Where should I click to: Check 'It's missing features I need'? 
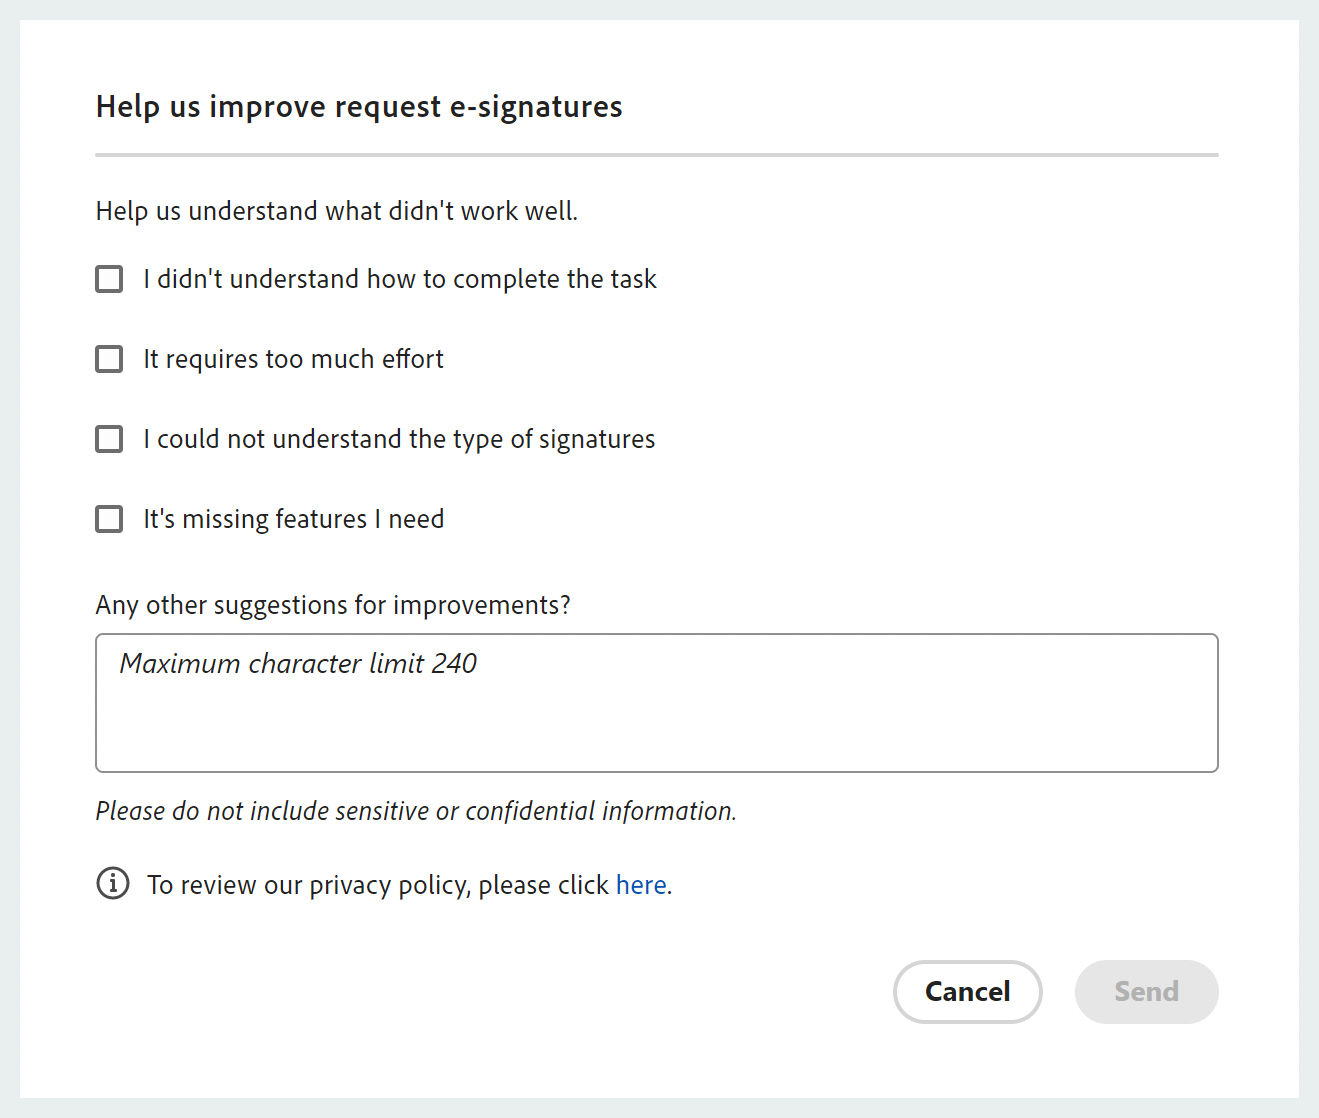pos(108,519)
